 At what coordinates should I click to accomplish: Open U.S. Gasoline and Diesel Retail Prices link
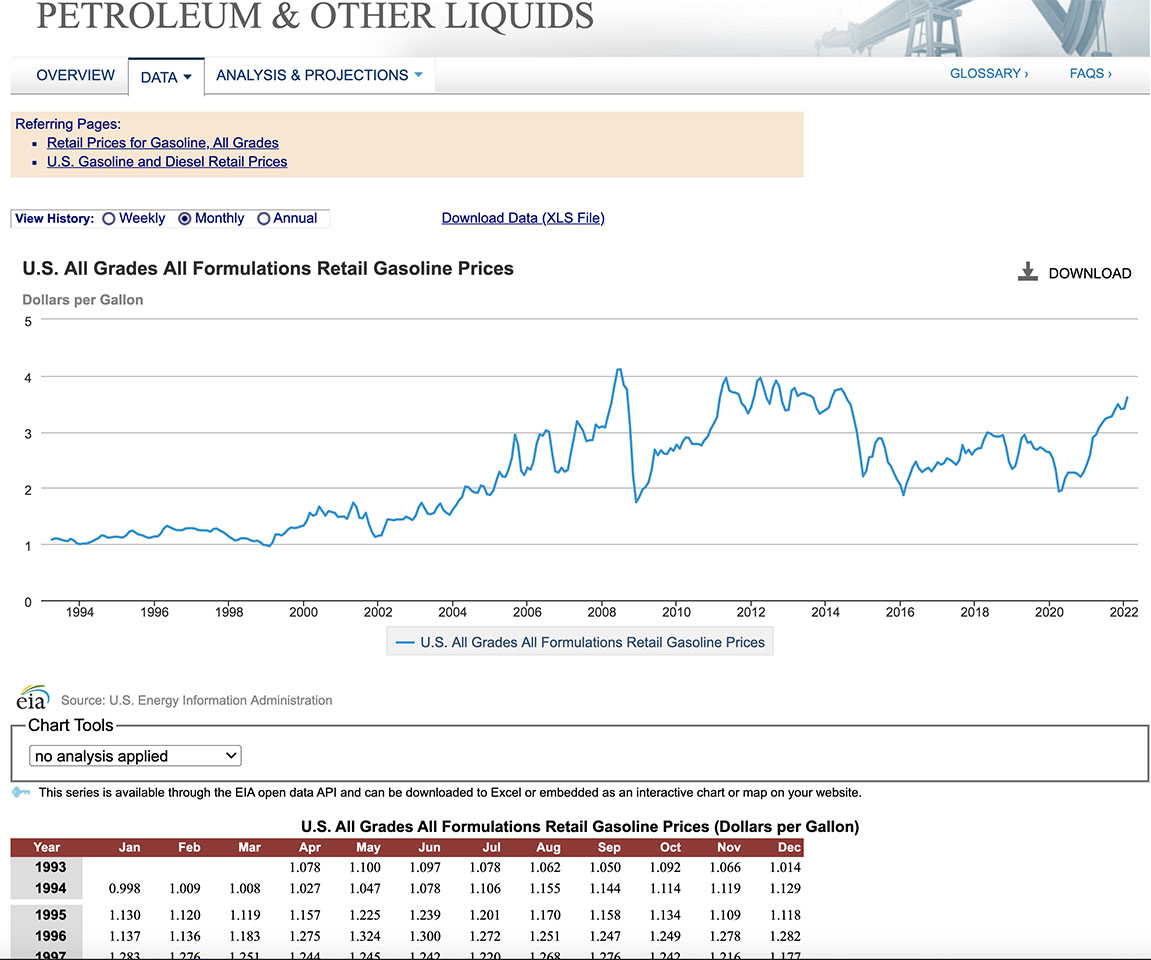pos(167,161)
